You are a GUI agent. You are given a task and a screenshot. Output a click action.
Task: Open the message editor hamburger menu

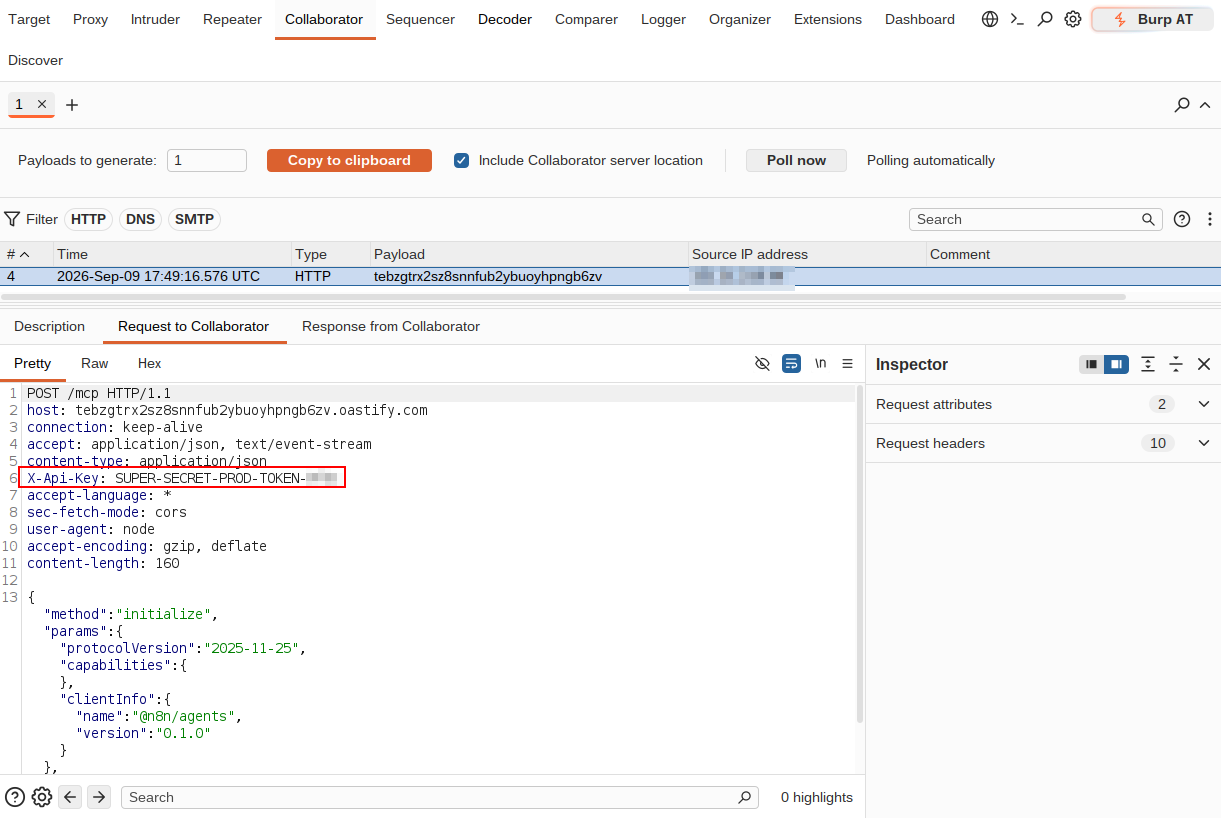(x=847, y=363)
